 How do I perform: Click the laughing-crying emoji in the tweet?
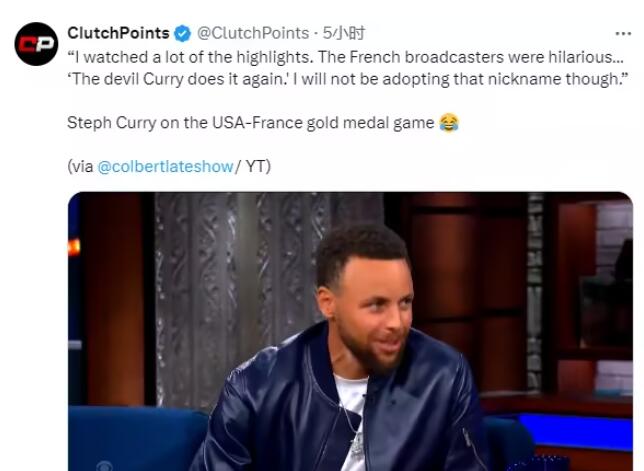pos(449,122)
